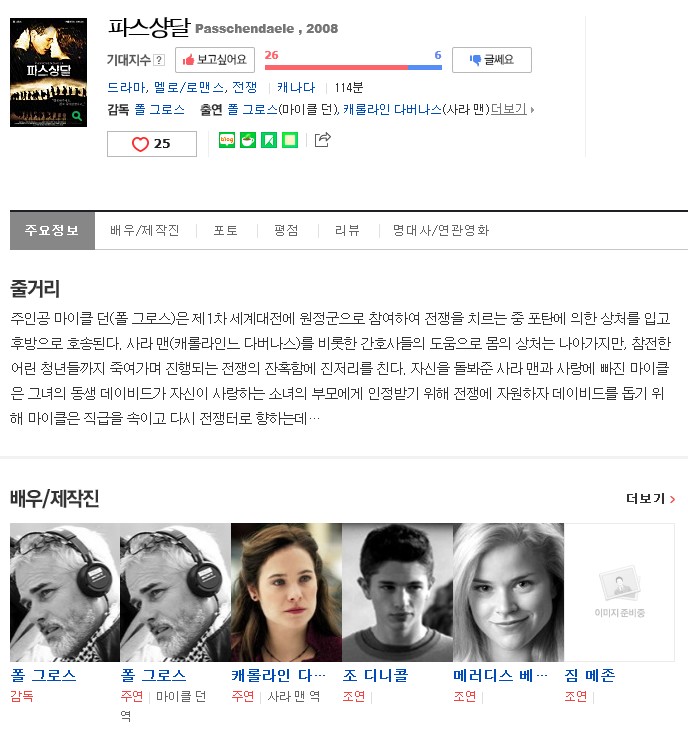Click the yellow memo share icon
This screenshot has width=688, height=732.
(x=290, y=140)
